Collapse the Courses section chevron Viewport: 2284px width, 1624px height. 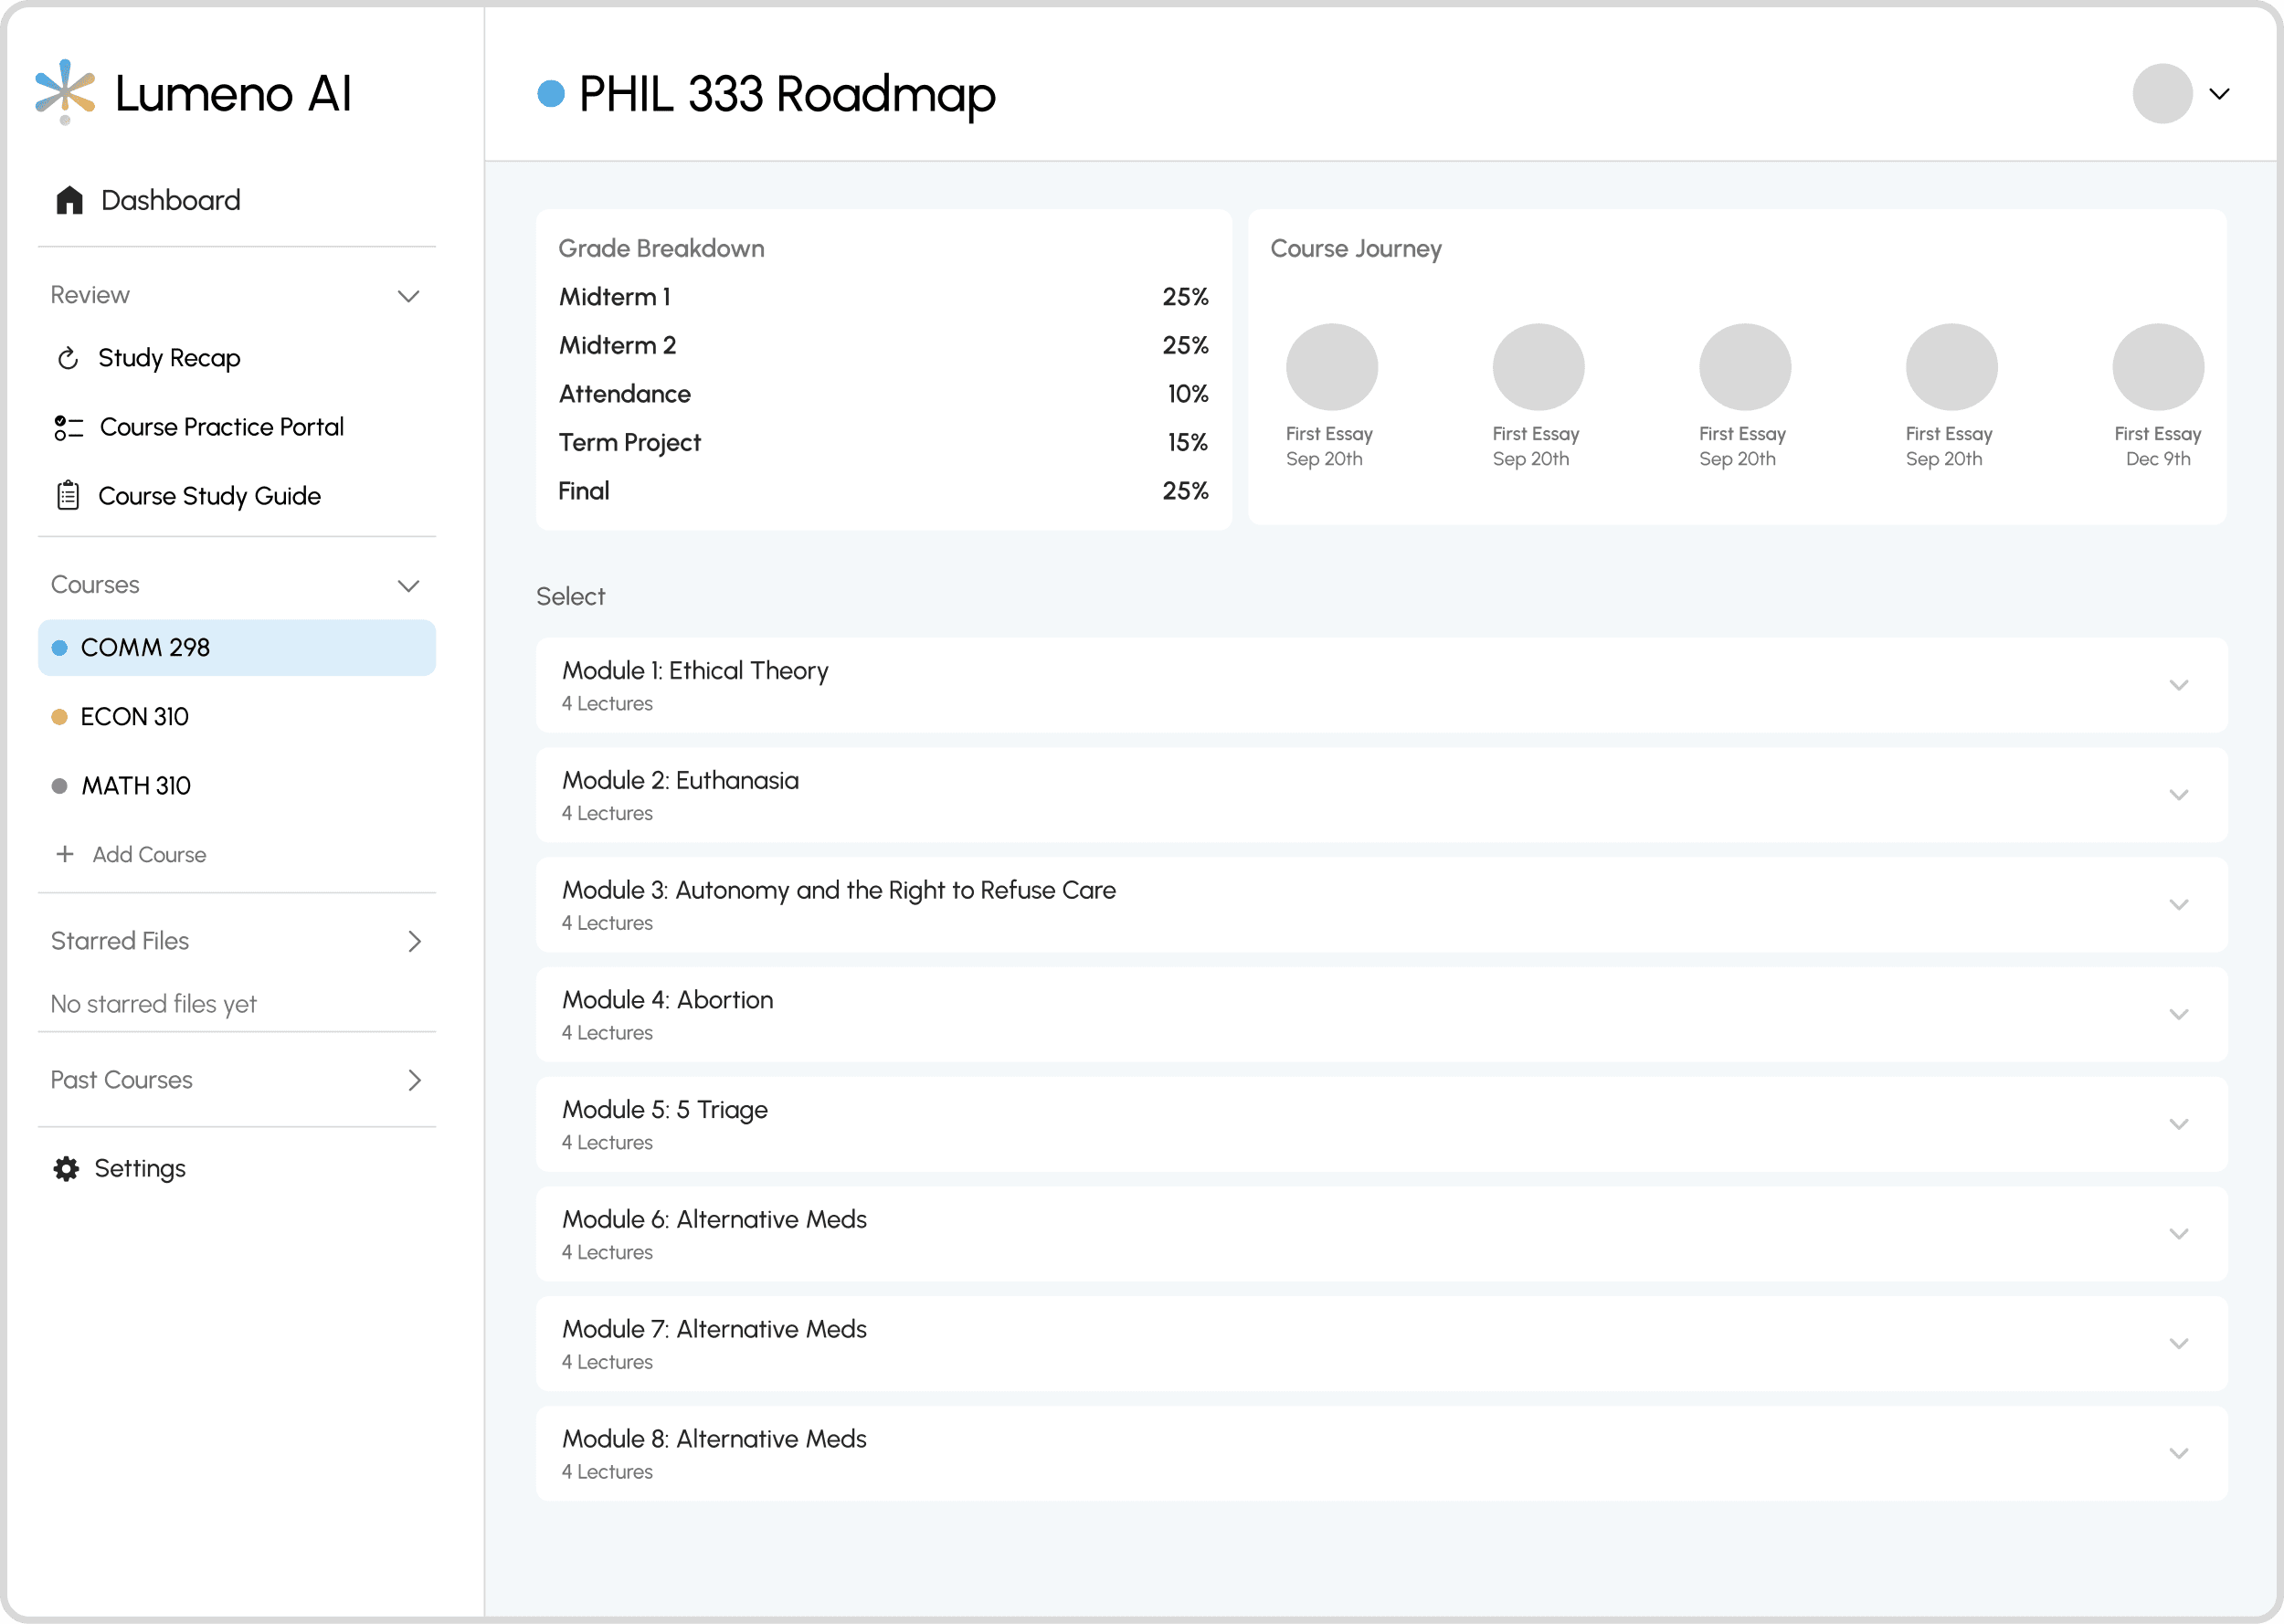[408, 586]
